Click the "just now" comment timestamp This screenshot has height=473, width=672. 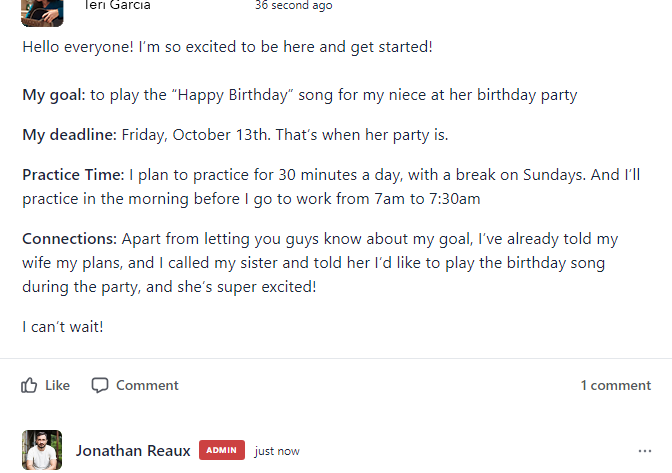coord(277,451)
